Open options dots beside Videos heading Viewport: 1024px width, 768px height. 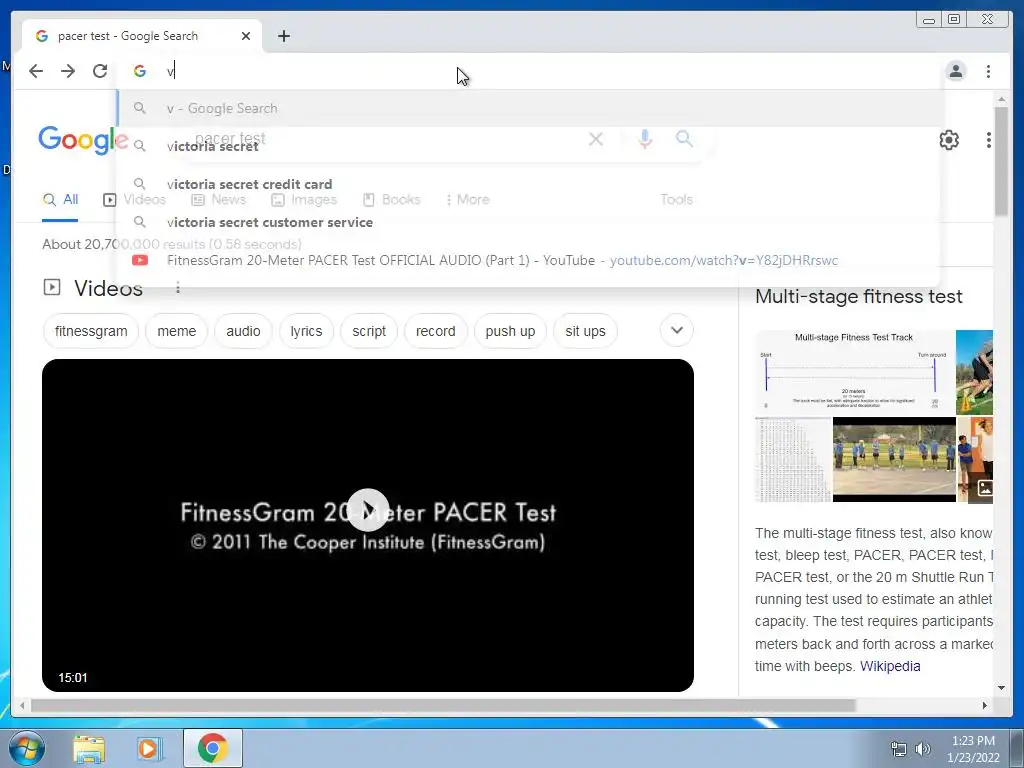pyautogui.click(x=178, y=287)
